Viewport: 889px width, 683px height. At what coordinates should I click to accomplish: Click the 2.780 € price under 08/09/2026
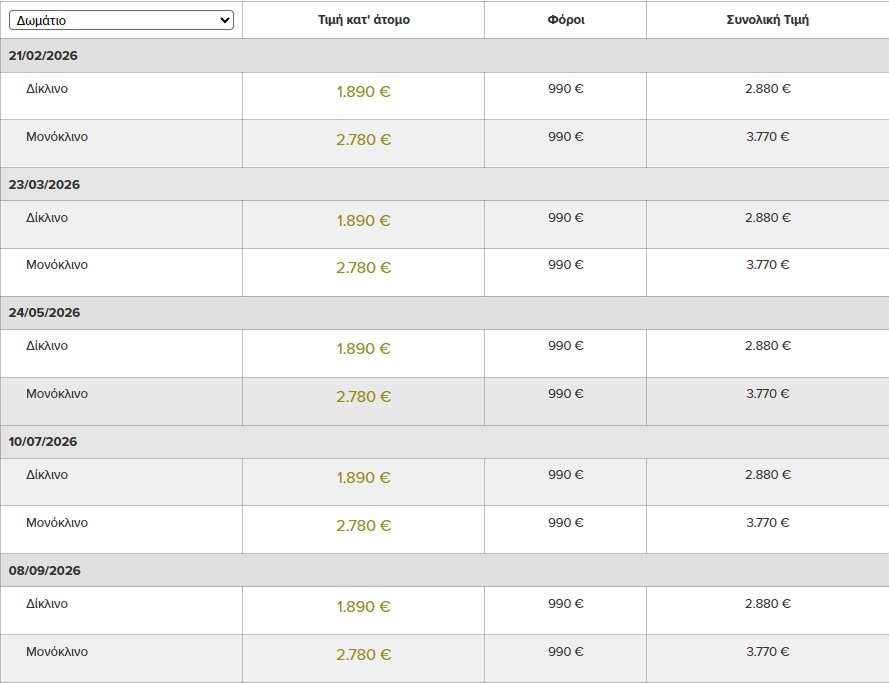(363, 655)
